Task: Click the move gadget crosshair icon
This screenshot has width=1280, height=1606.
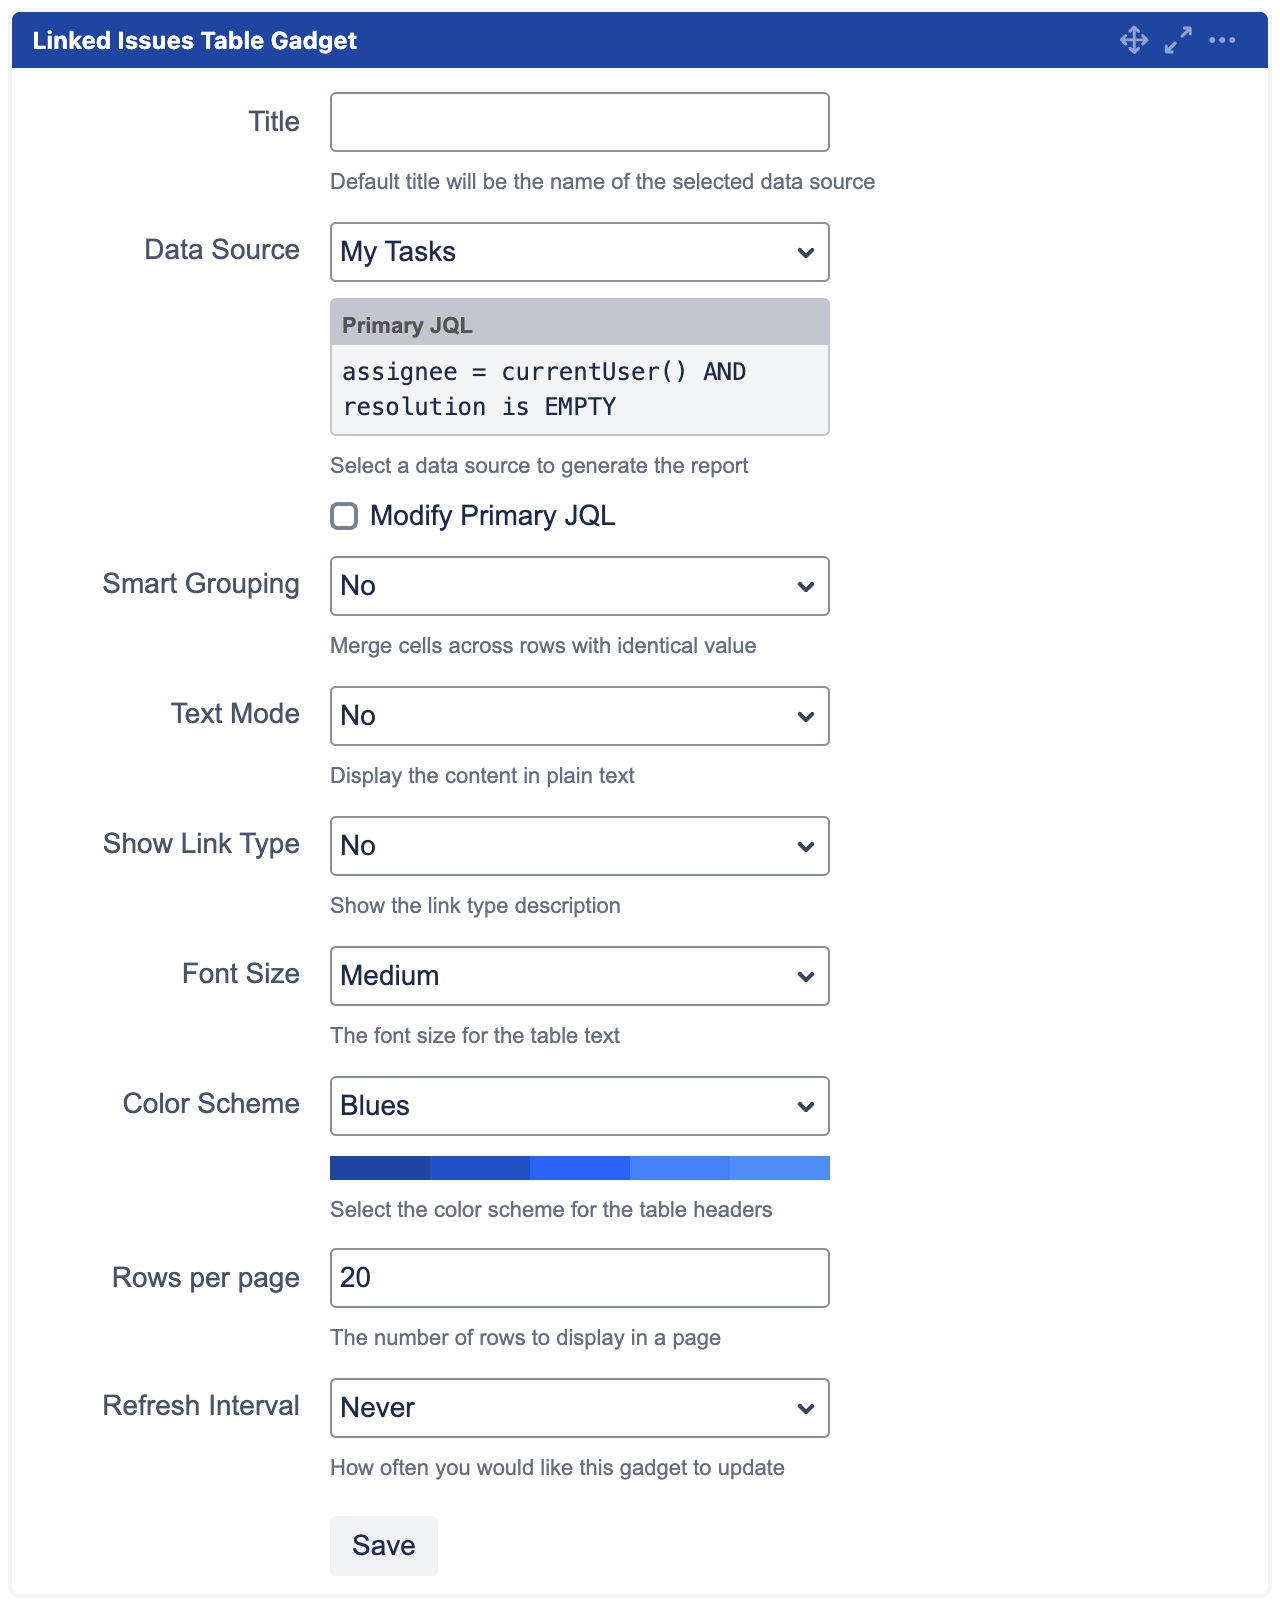Action: click(x=1134, y=40)
